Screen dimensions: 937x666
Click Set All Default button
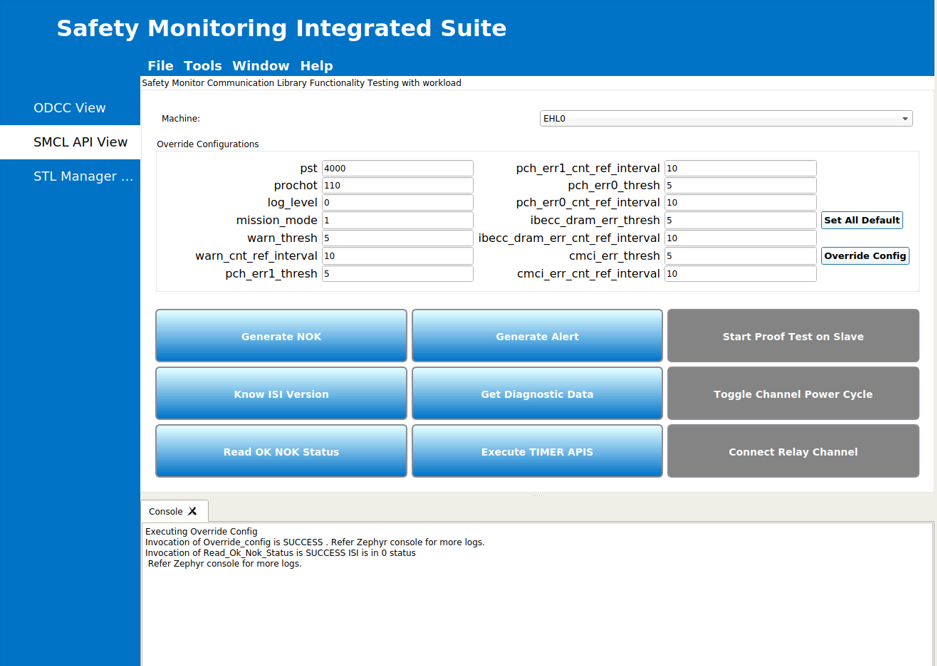coord(861,220)
